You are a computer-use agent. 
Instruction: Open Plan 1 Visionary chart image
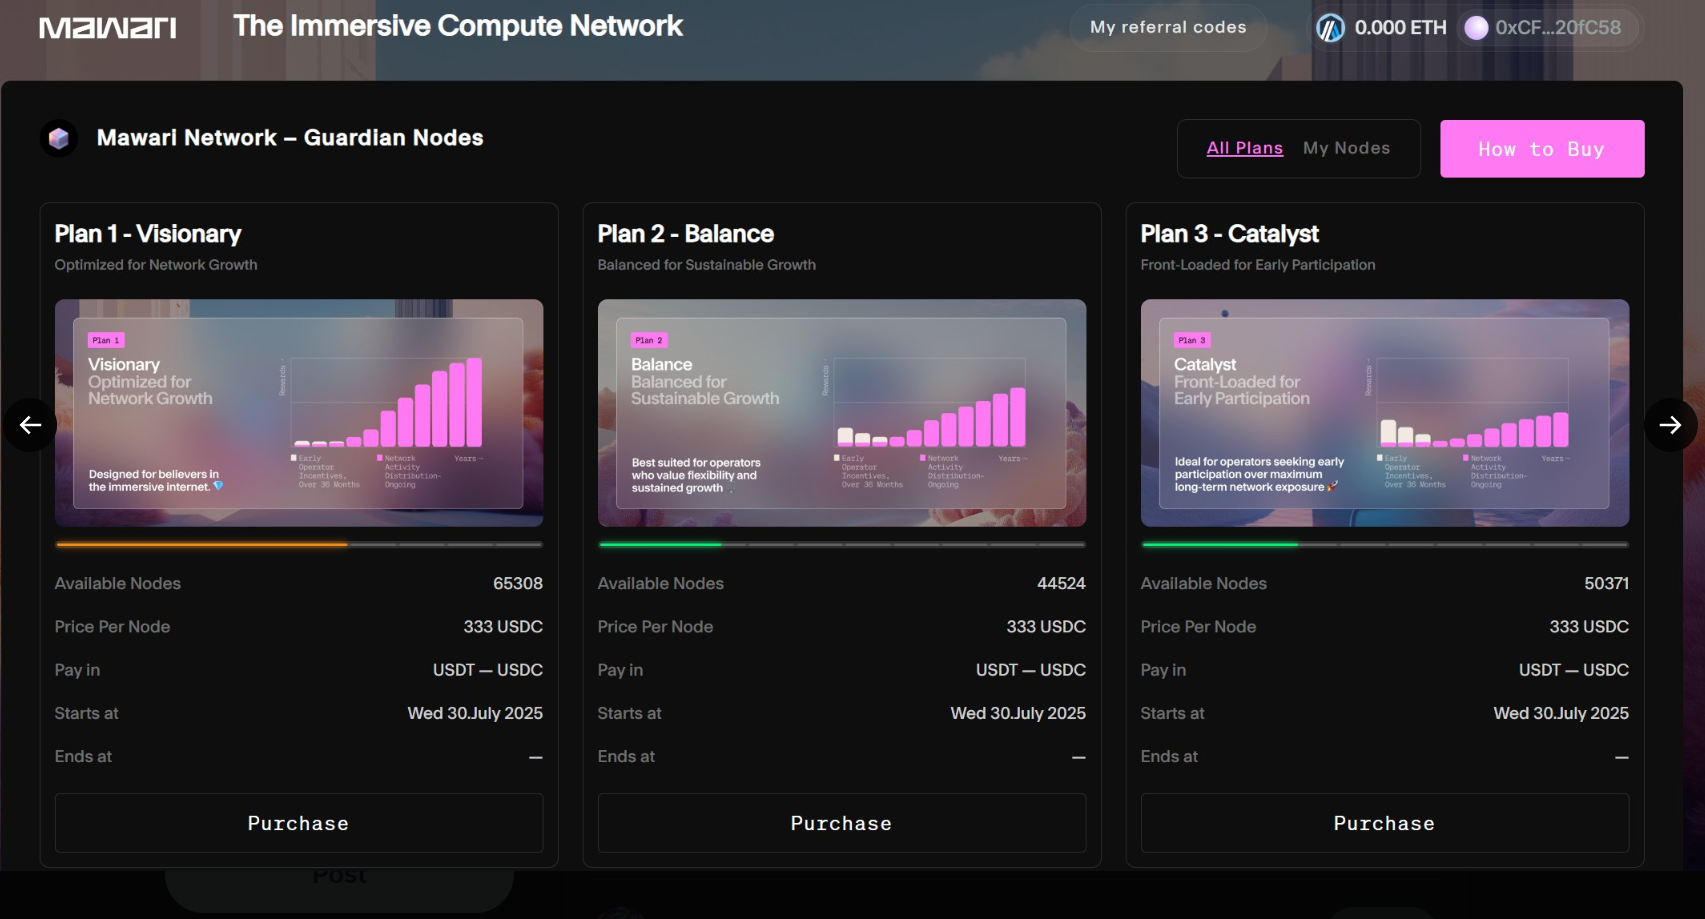299,413
